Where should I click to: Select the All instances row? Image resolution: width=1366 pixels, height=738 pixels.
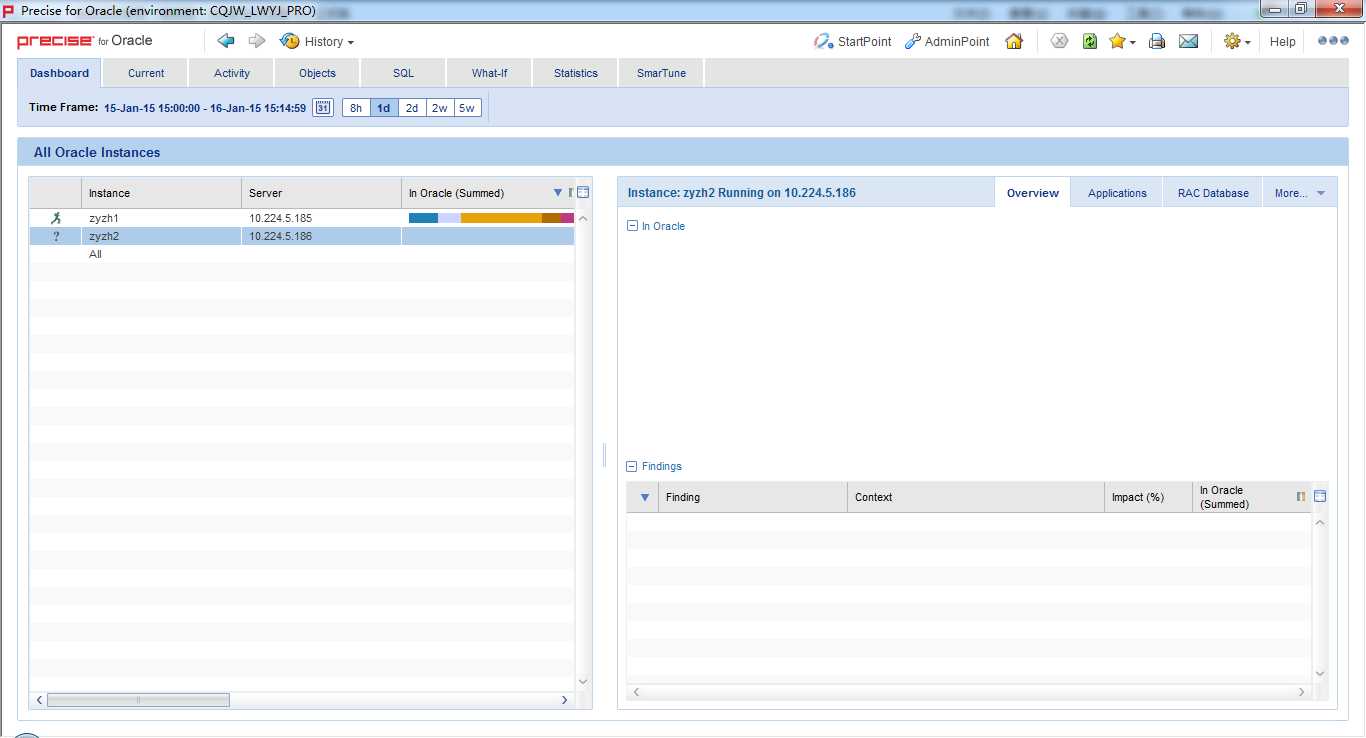click(301, 254)
